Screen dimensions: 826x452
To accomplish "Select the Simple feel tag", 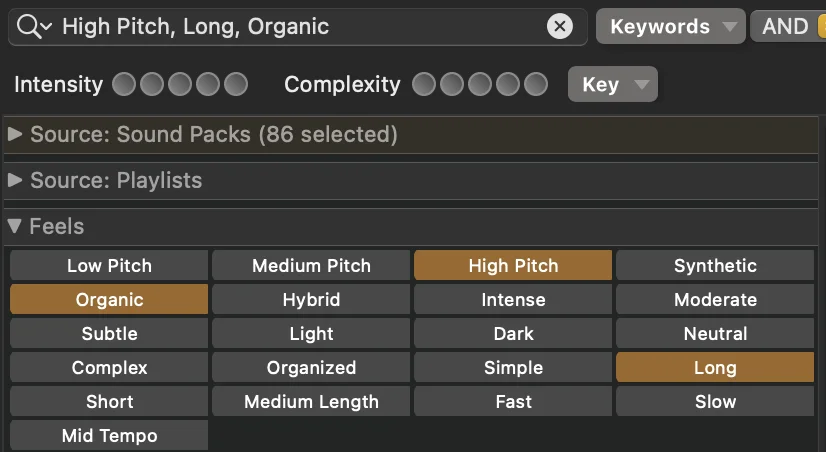I will [x=513, y=367].
